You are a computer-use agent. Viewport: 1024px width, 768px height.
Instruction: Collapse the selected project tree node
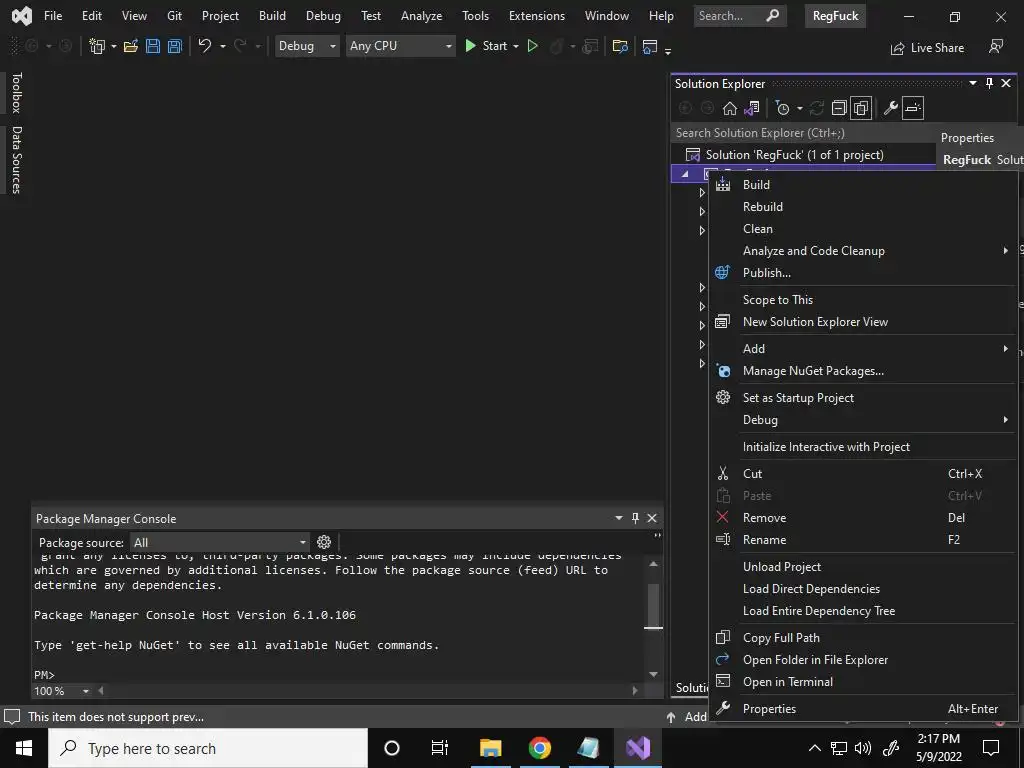tap(685, 174)
